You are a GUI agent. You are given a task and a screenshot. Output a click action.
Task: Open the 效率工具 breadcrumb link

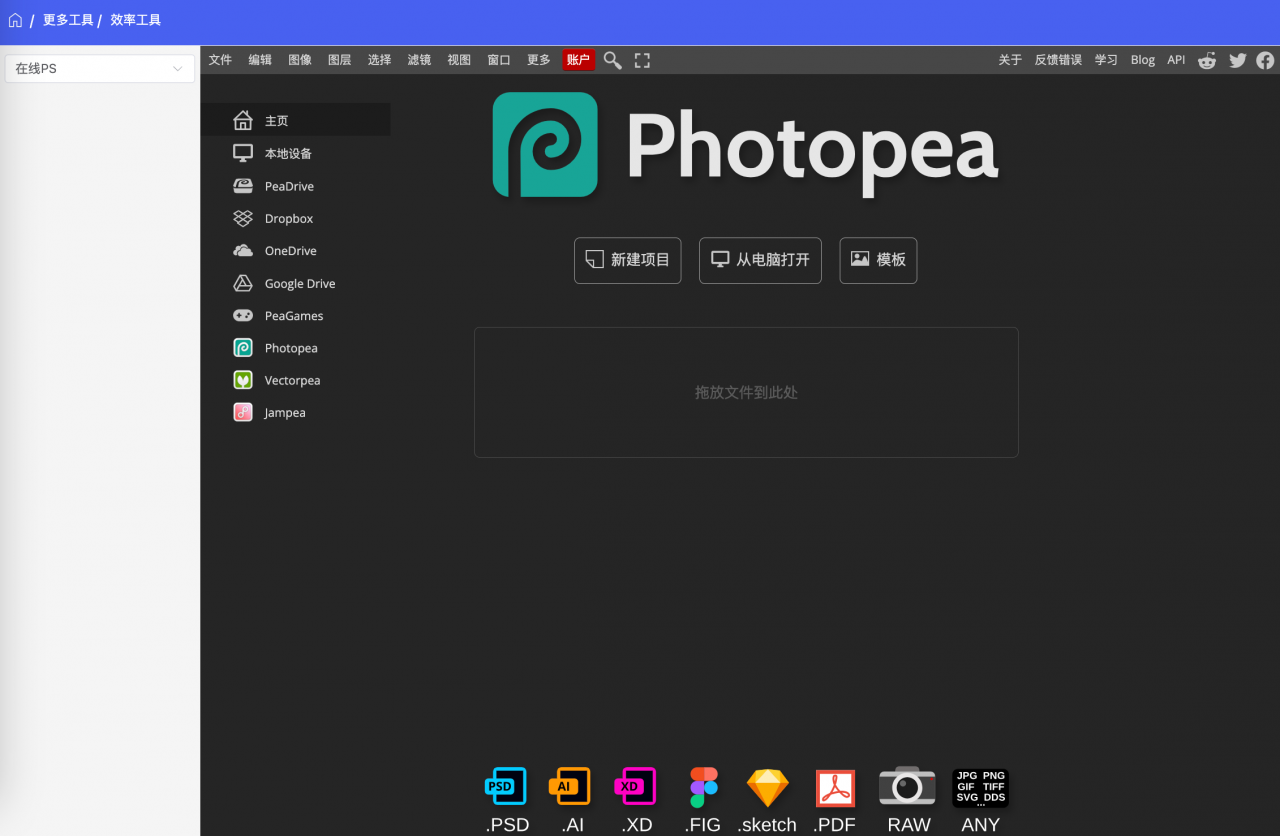tap(136, 20)
